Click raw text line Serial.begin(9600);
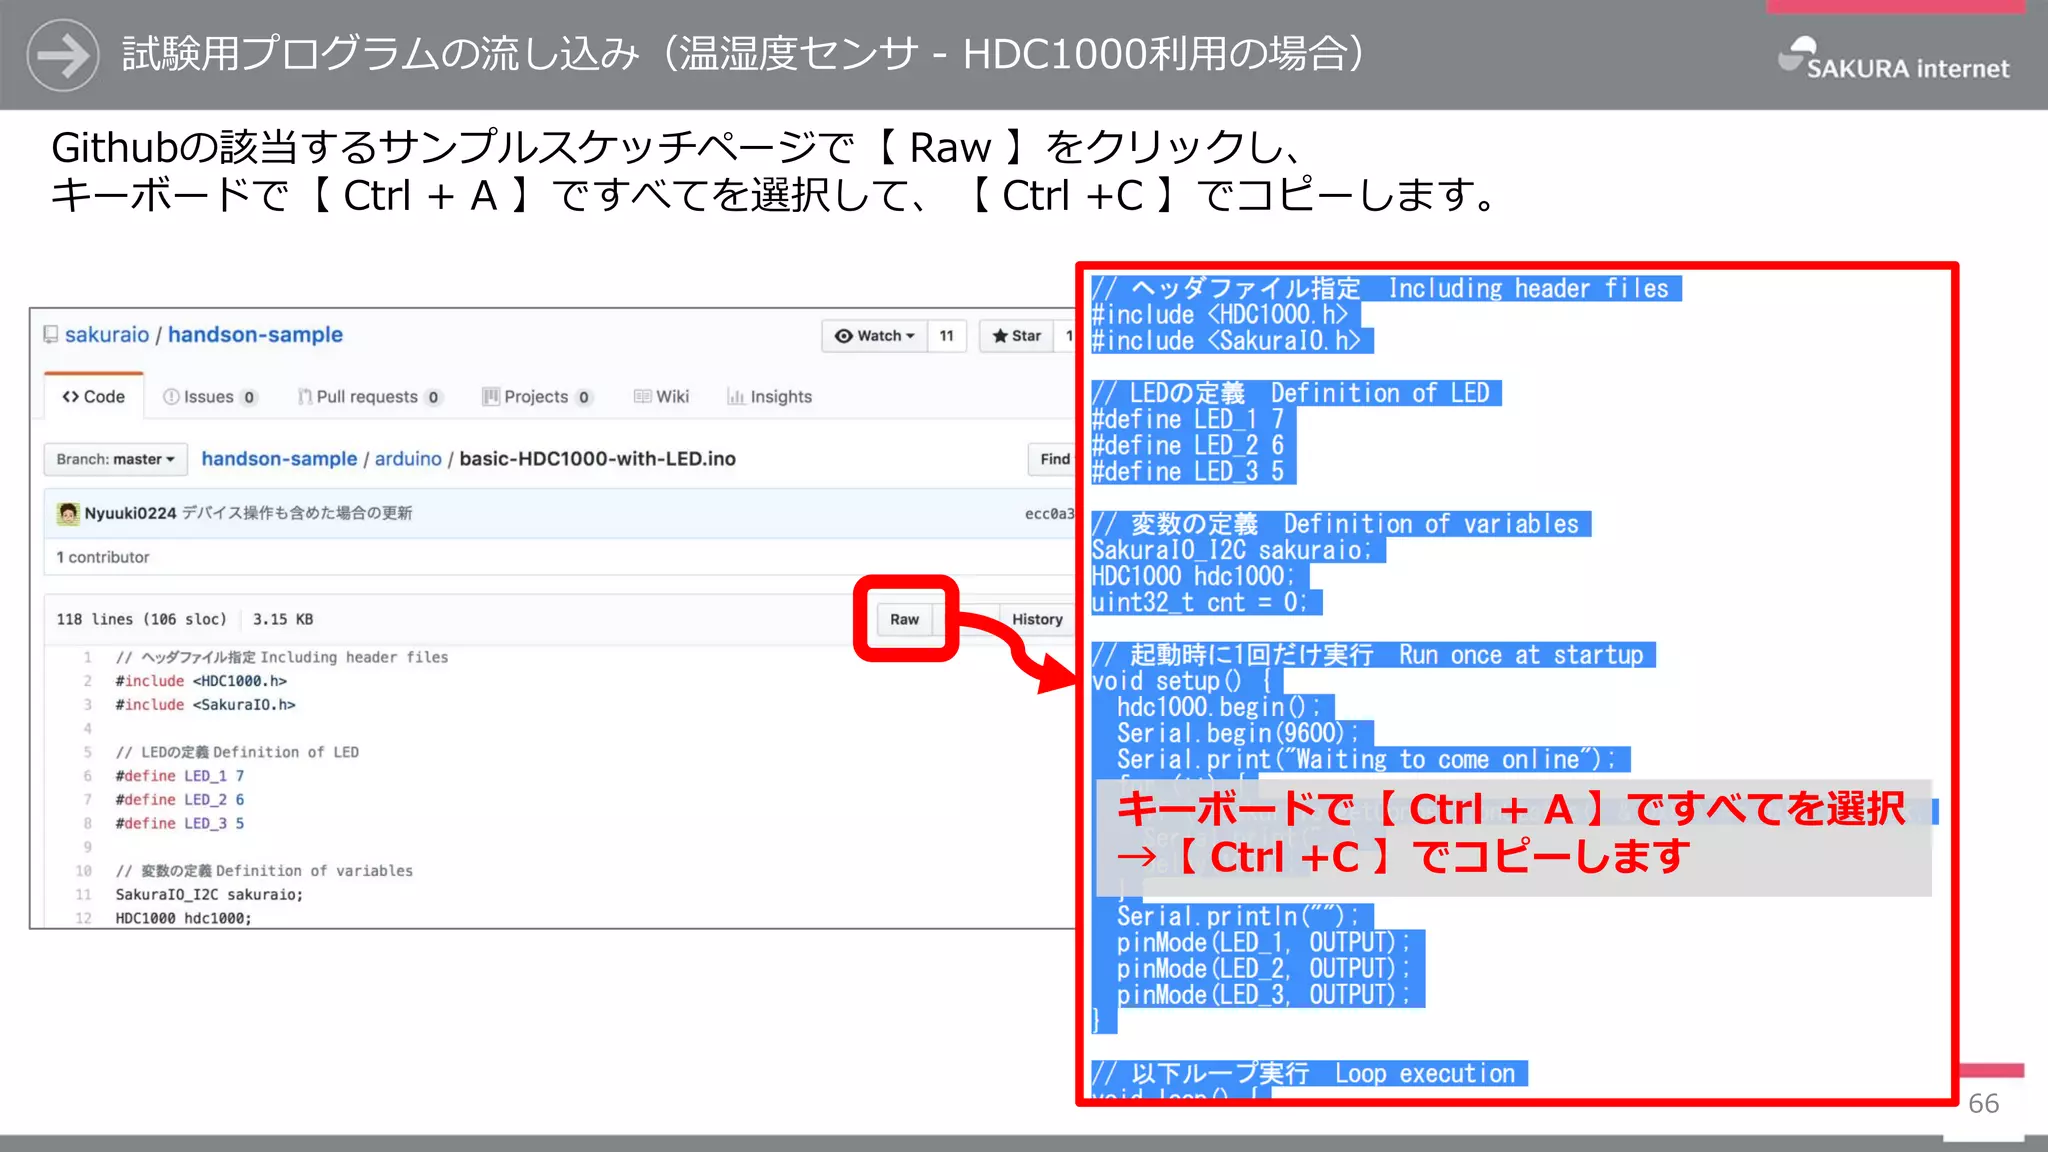This screenshot has width=2048, height=1152. [x=1238, y=734]
